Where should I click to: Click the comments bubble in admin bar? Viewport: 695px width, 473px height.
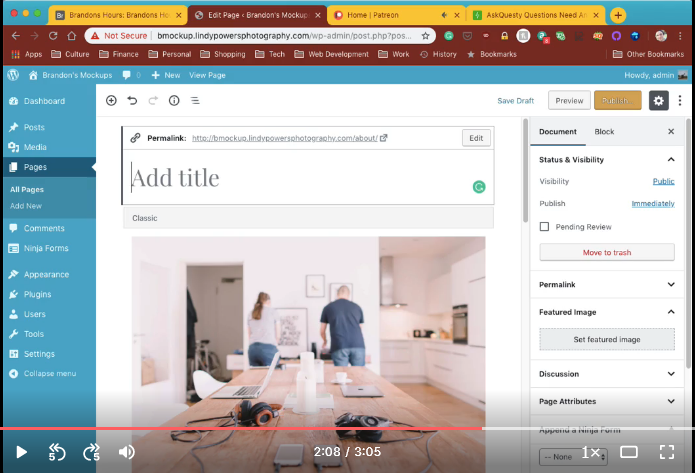coord(127,75)
